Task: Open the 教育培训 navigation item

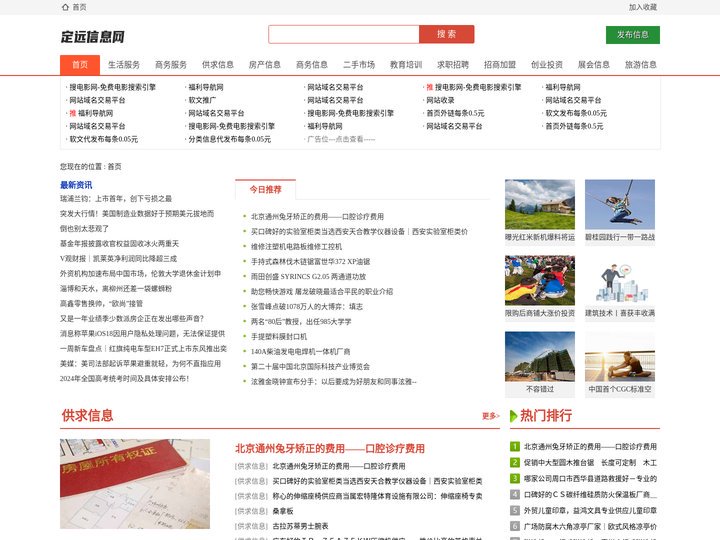Action: pyautogui.click(x=406, y=65)
